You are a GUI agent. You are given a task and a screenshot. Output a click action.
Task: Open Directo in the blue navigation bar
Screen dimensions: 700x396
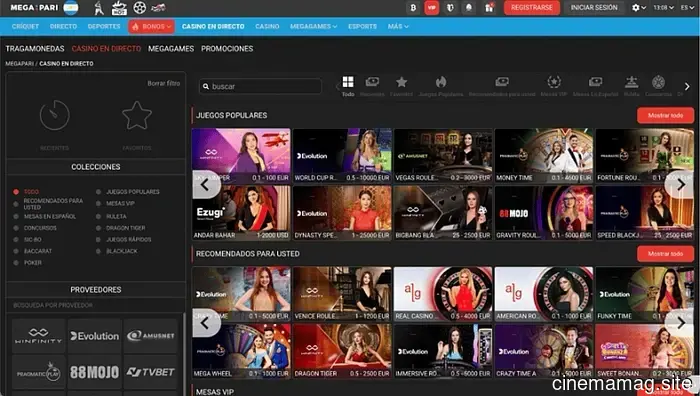pyautogui.click(x=63, y=26)
